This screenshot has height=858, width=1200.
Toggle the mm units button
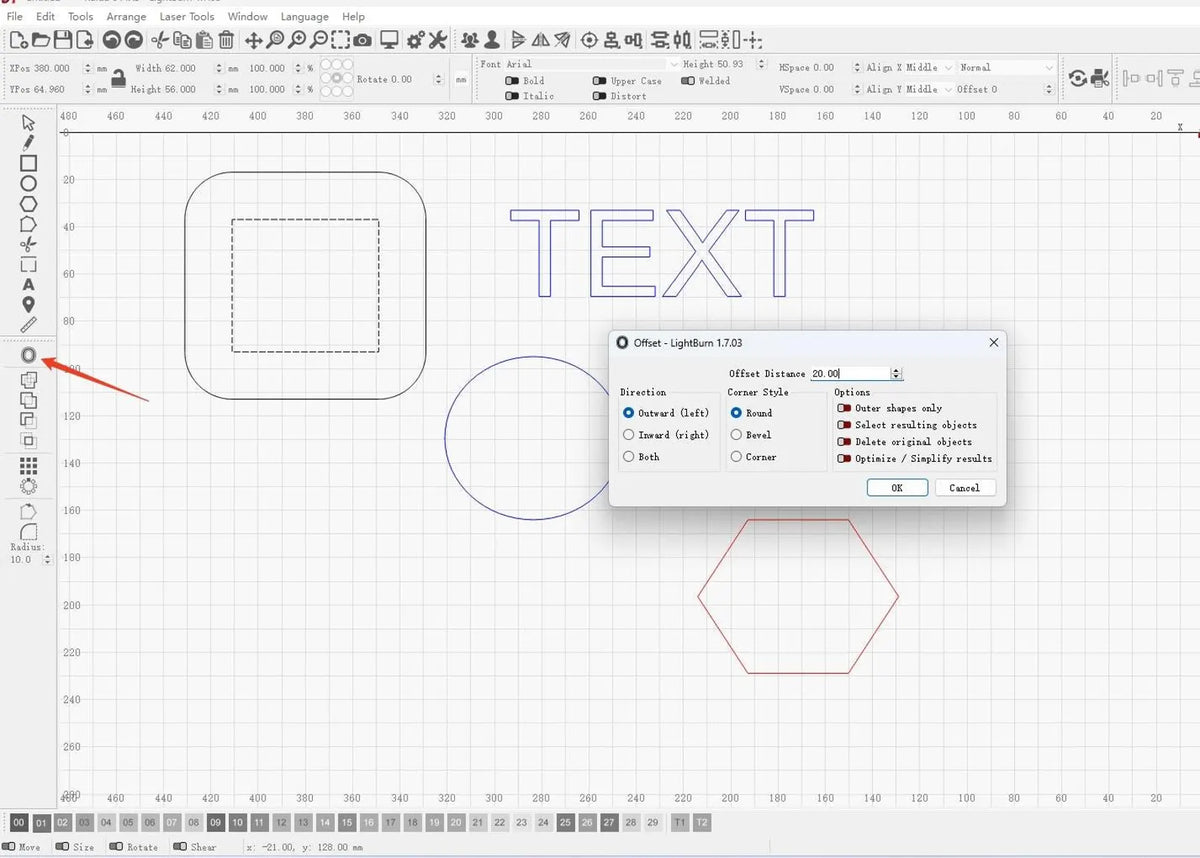pyautogui.click(x=461, y=79)
